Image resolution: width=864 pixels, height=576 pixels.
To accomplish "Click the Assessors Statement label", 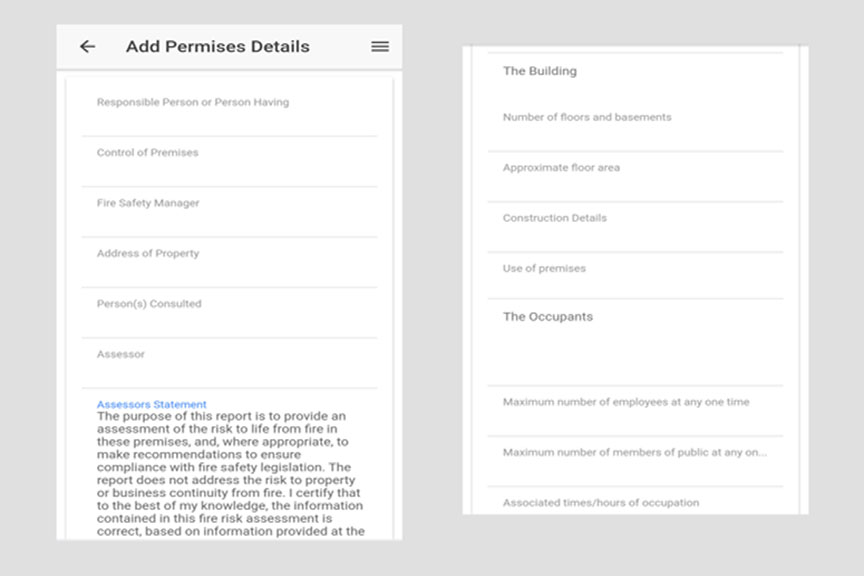I will pyautogui.click(x=151, y=405).
